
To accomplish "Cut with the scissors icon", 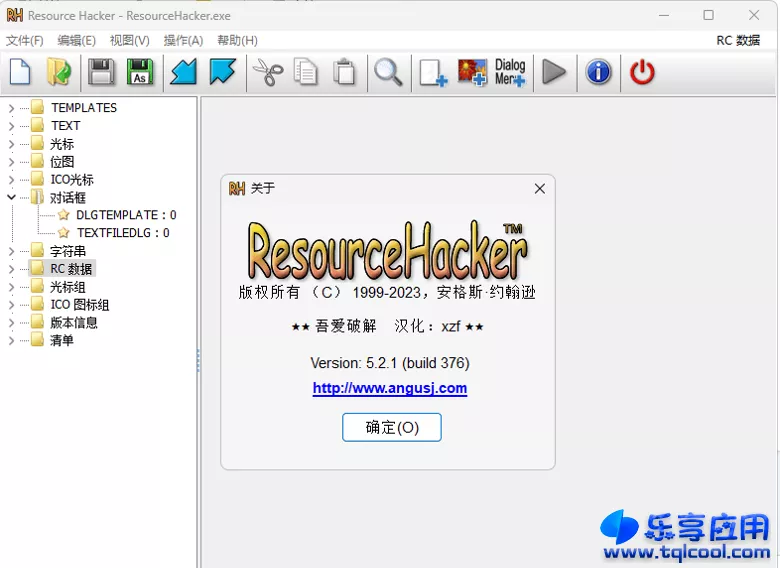I will click(x=268, y=72).
